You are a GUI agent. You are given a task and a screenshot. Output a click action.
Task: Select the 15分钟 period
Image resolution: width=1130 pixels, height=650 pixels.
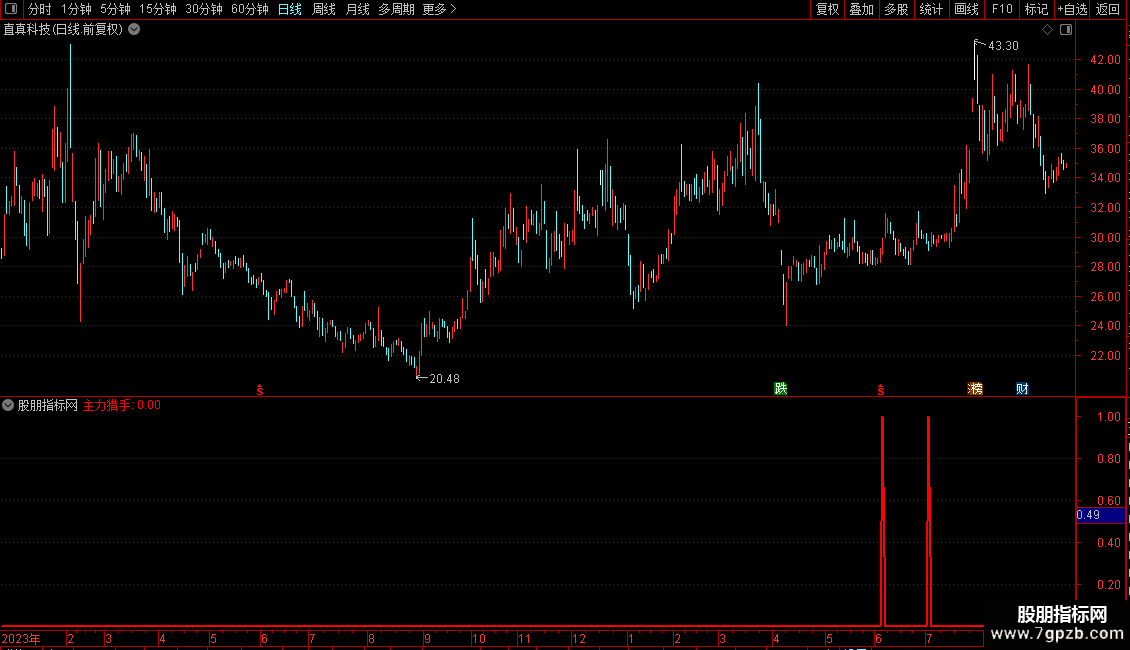tap(158, 9)
